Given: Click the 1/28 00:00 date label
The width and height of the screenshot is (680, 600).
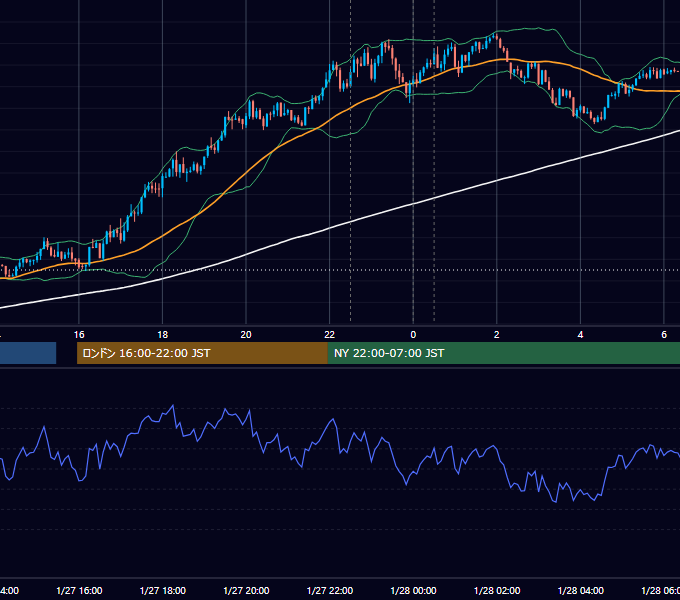Looking at the screenshot, I should pos(413,590).
